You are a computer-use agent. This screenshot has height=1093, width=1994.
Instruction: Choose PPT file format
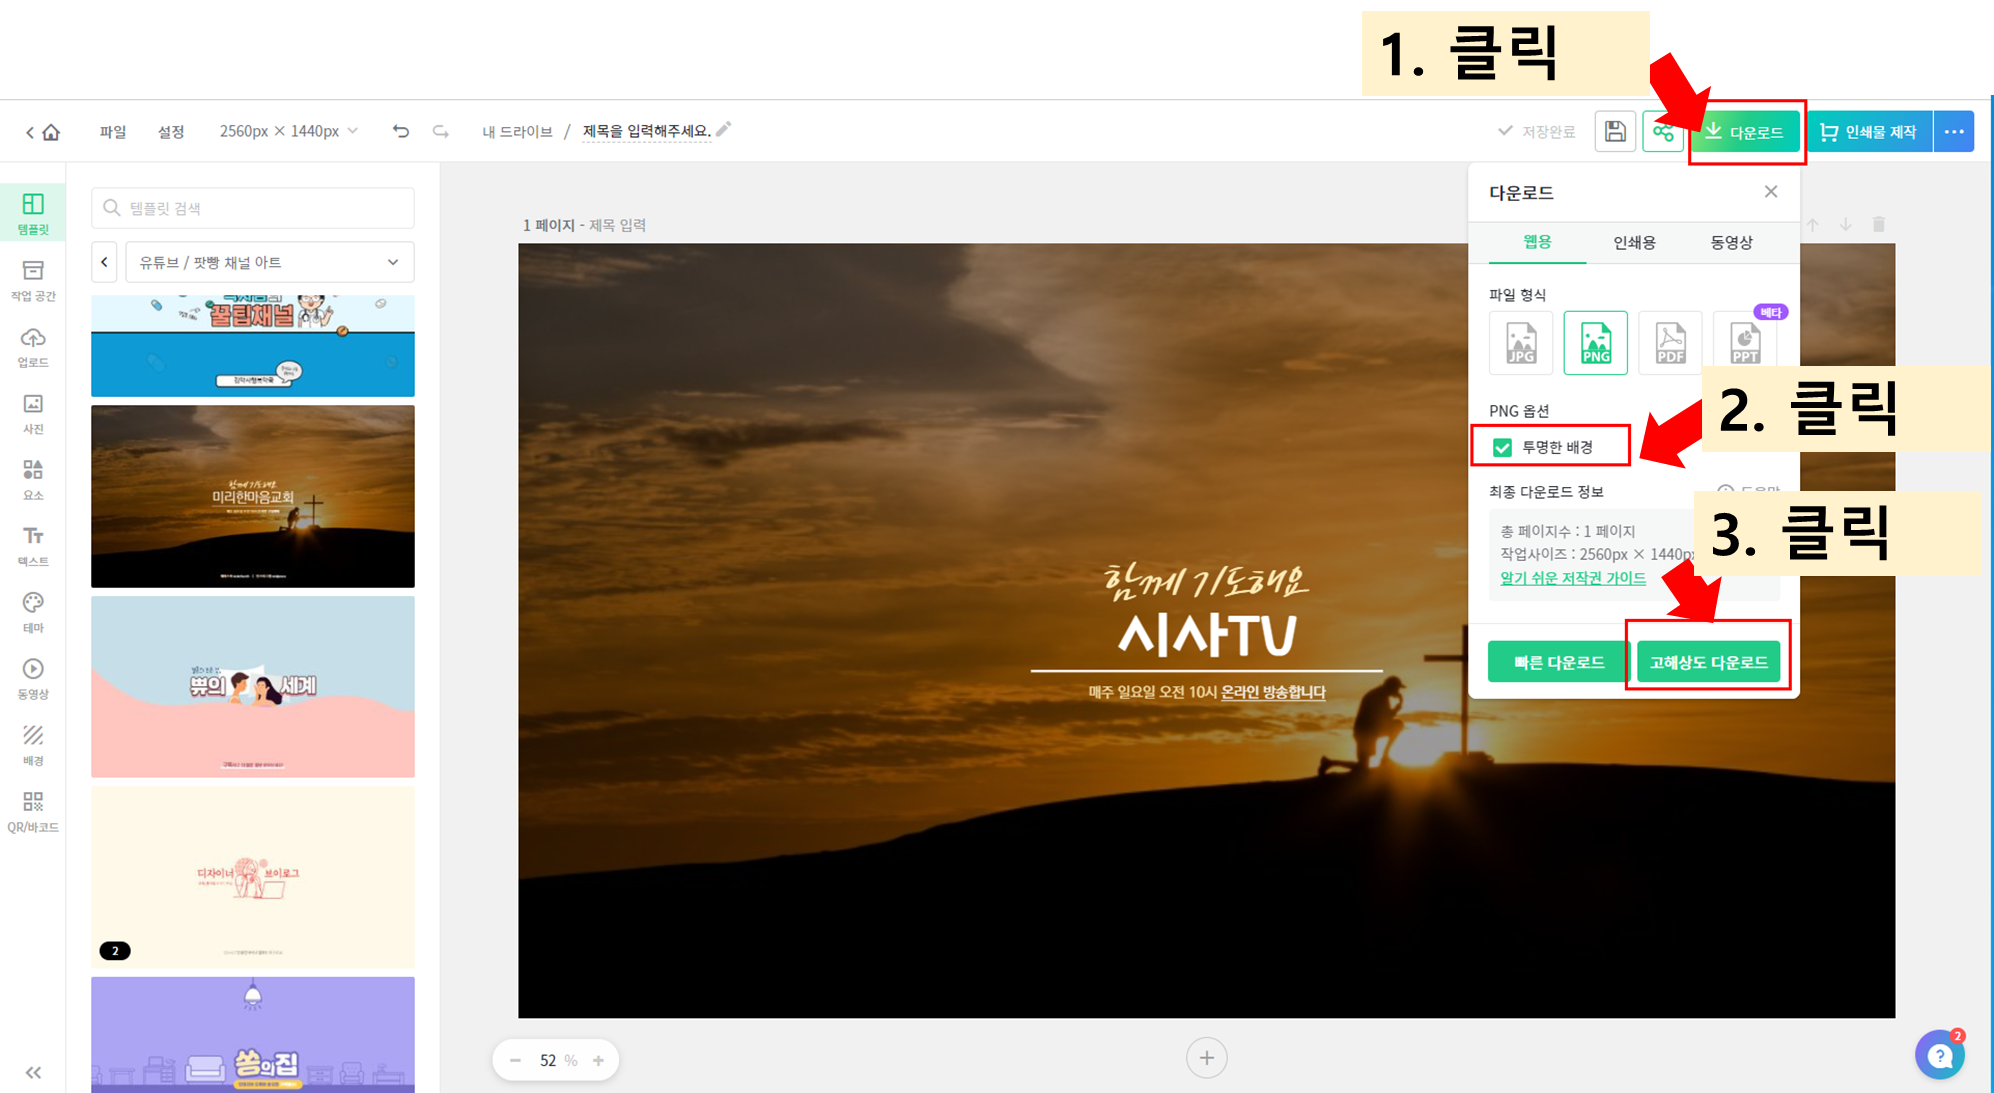click(x=1745, y=343)
